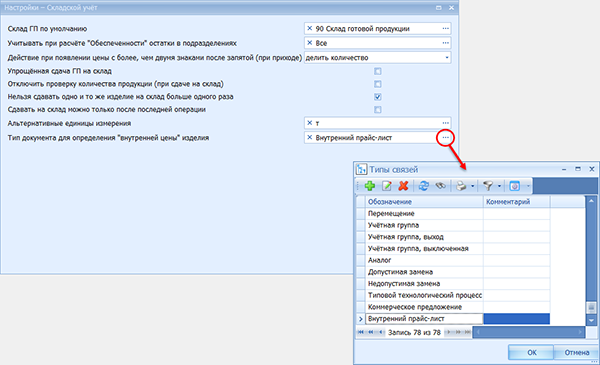Print the list with printer icon
The width and height of the screenshot is (600, 365).
tap(461, 186)
